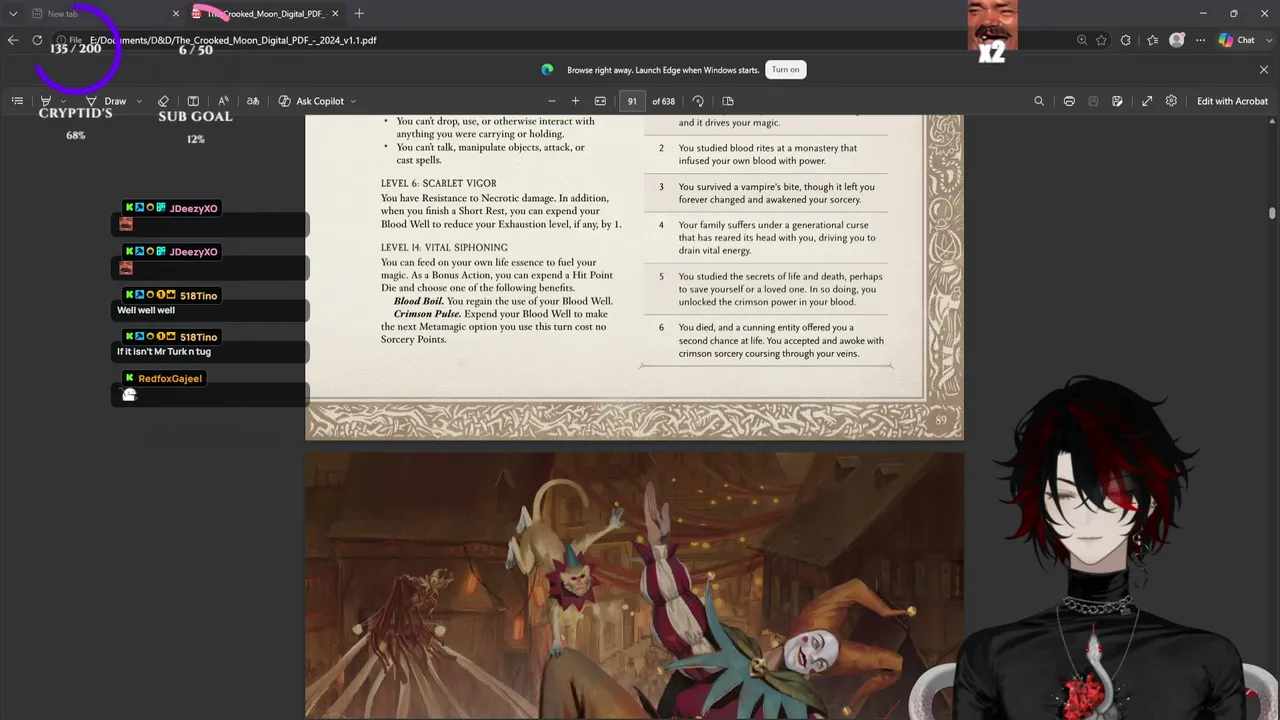1280x720 pixels.
Task: Zoom in on the PDF
Action: point(575,101)
